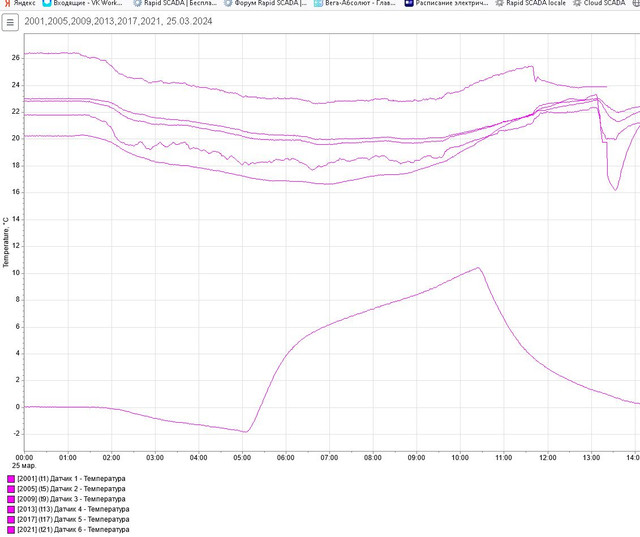Click the 08:00 time axis label
The width and height of the screenshot is (640, 537).
pos(373,458)
